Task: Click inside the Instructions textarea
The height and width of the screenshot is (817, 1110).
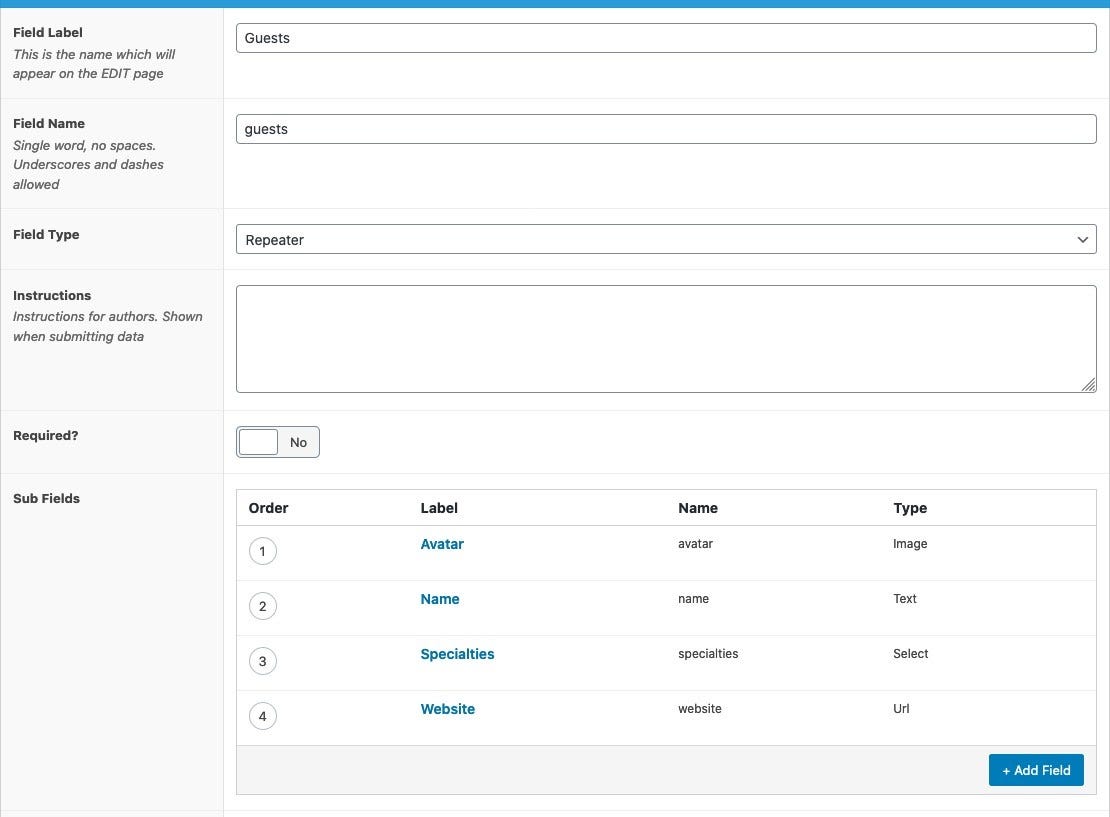Action: 666,337
